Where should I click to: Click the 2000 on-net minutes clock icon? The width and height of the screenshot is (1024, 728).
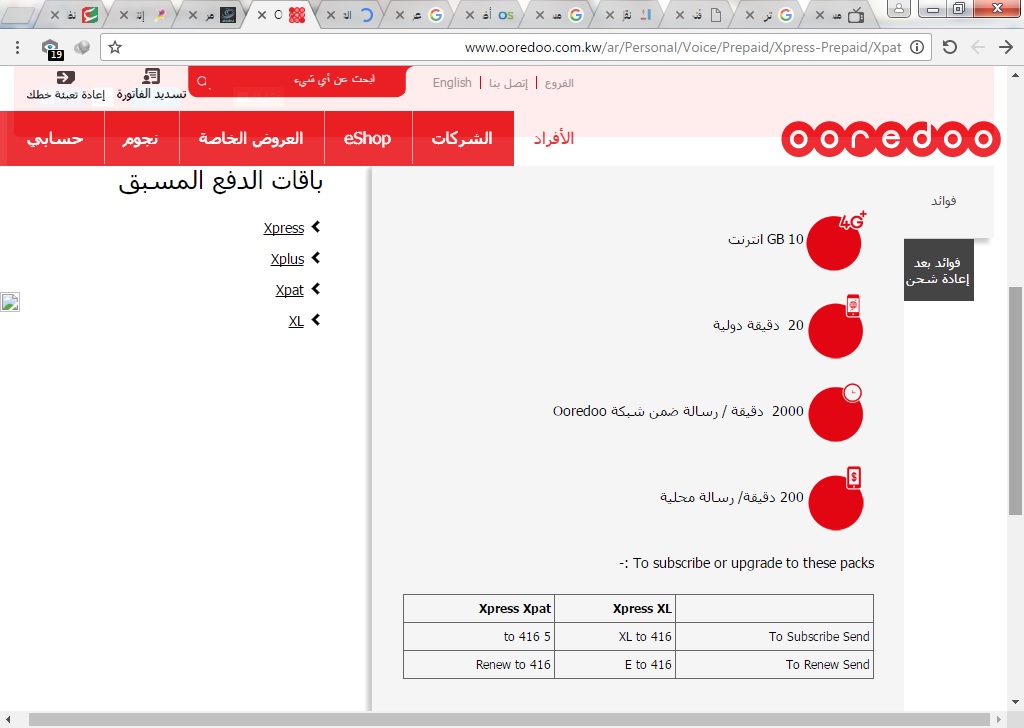tap(835, 412)
